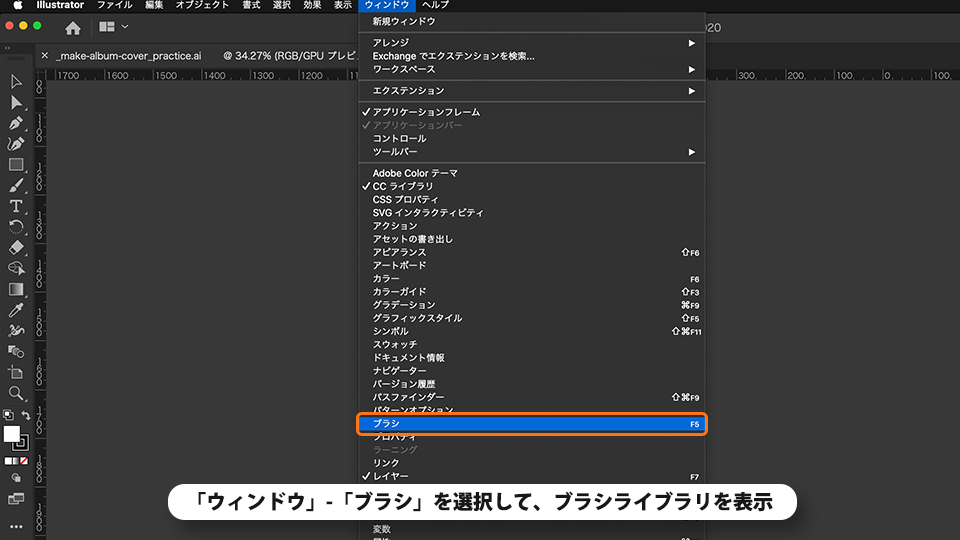Expand toolbar double-arrow at top left
Screen dimensions: 960x540
click(7, 48)
